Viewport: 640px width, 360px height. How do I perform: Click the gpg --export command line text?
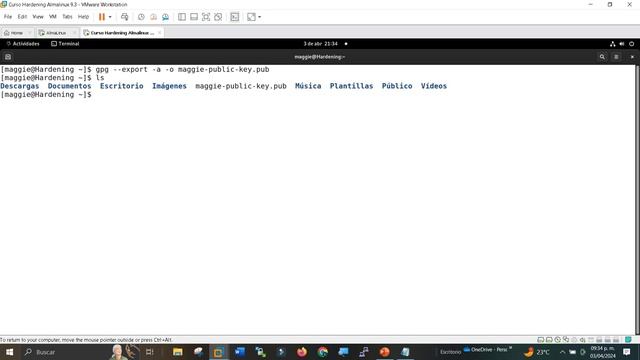182,69
